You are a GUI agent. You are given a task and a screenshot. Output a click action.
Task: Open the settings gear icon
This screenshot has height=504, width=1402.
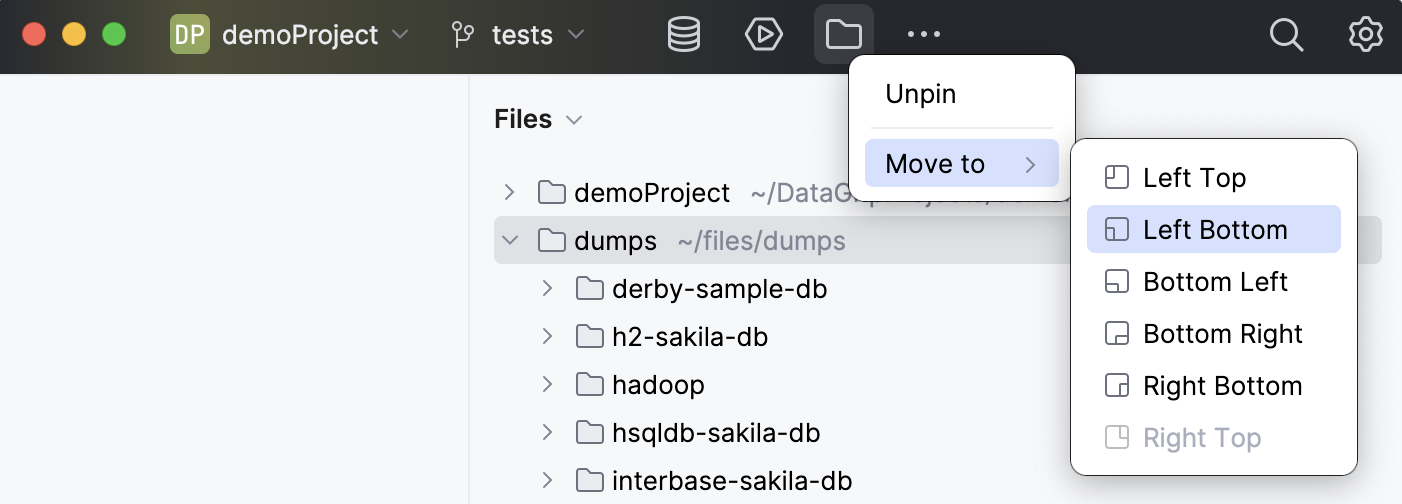click(1365, 35)
